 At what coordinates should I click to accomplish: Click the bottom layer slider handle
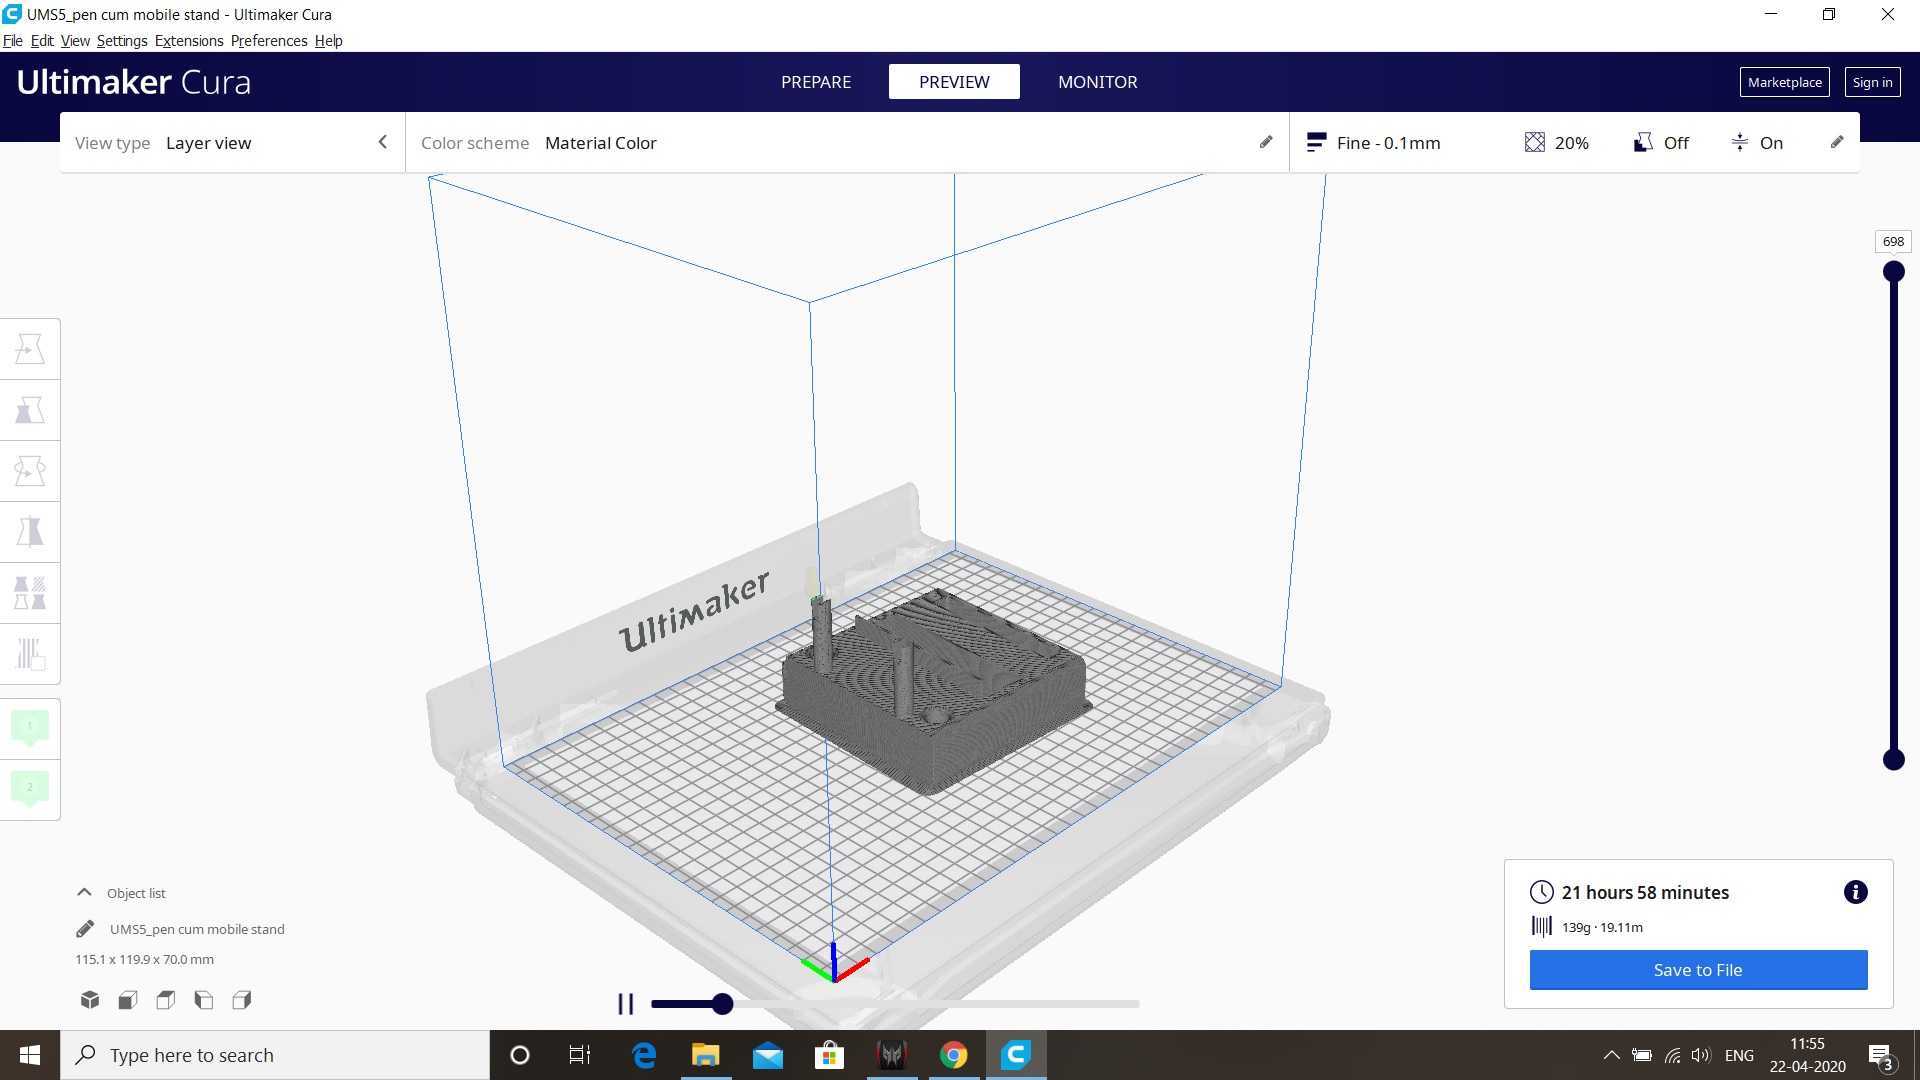pos(1893,760)
